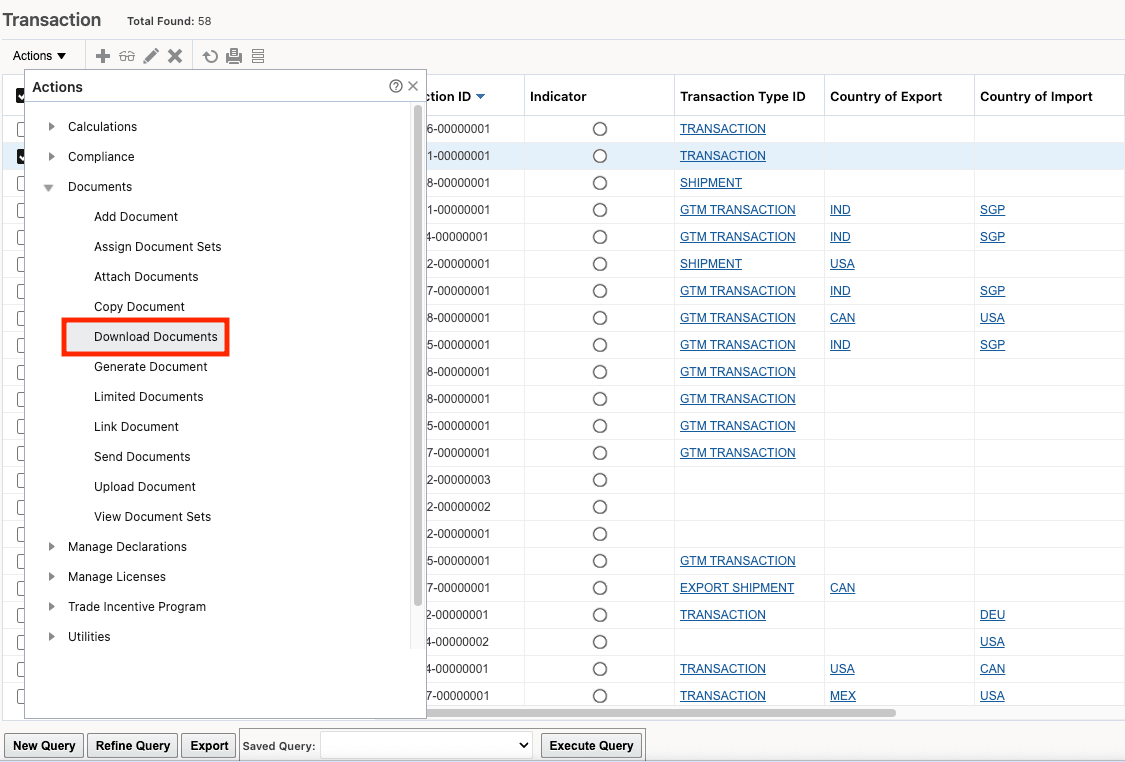Open print options using printer icon
Viewport: 1125px width, 762px height.
234,55
